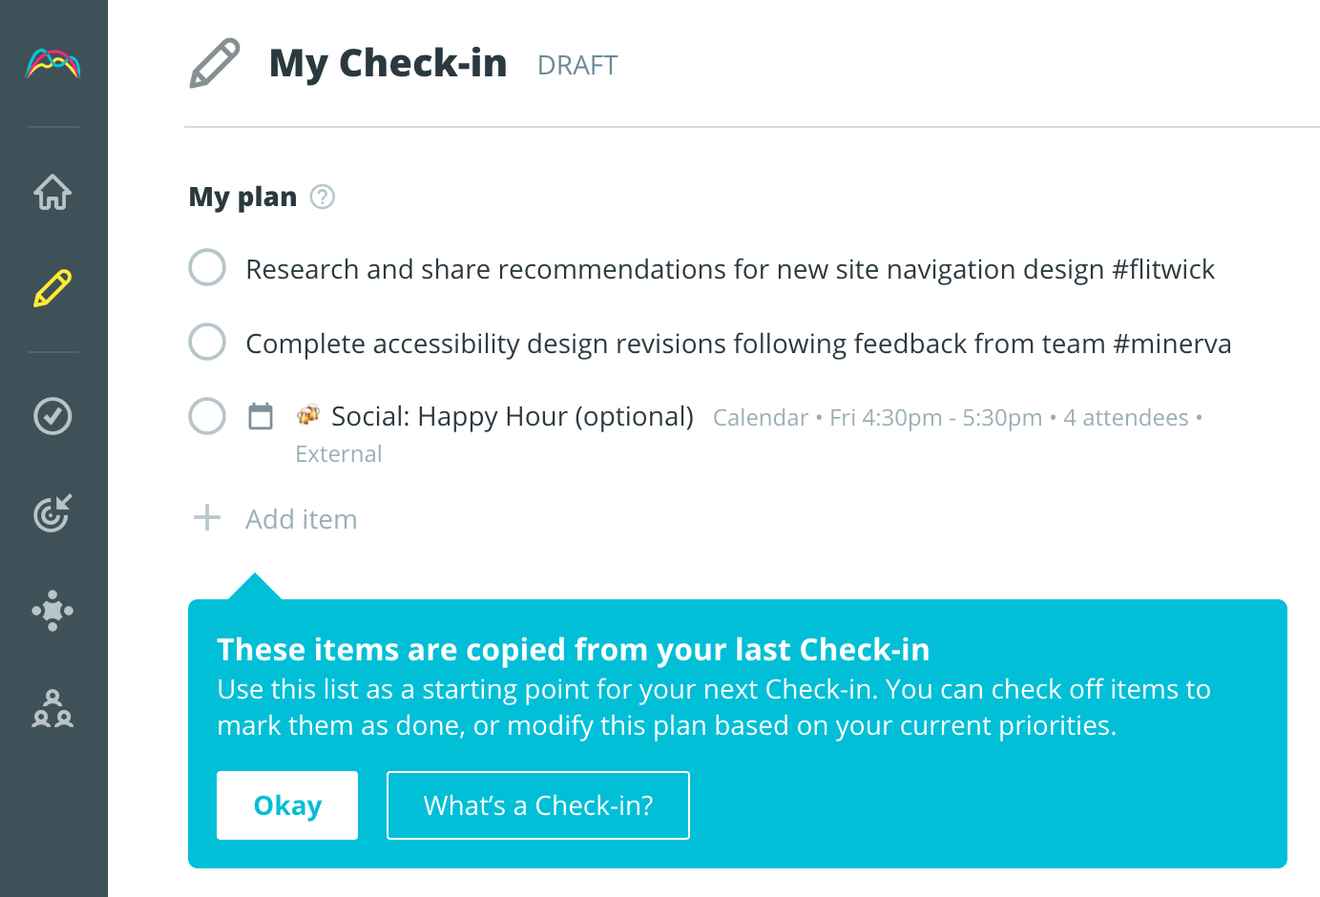Click the plus icon to add item
Image resolution: width=1320 pixels, height=897 pixels.
point(207,518)
